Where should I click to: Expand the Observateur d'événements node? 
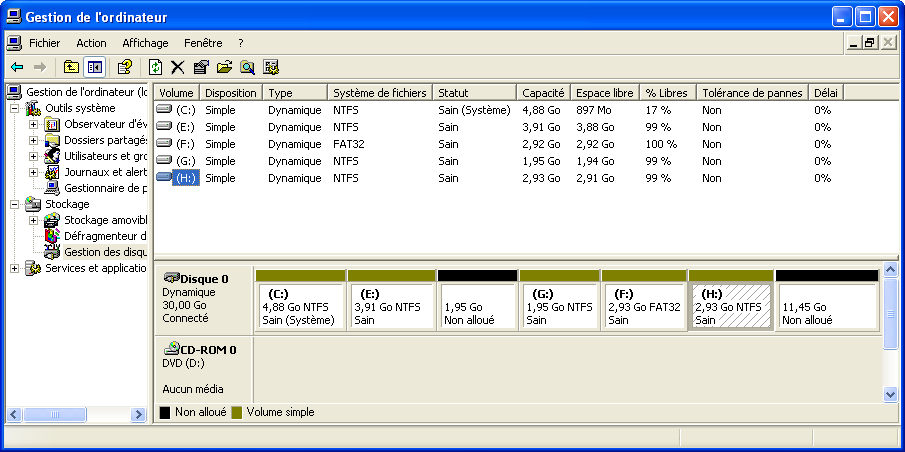click(33, 124)
